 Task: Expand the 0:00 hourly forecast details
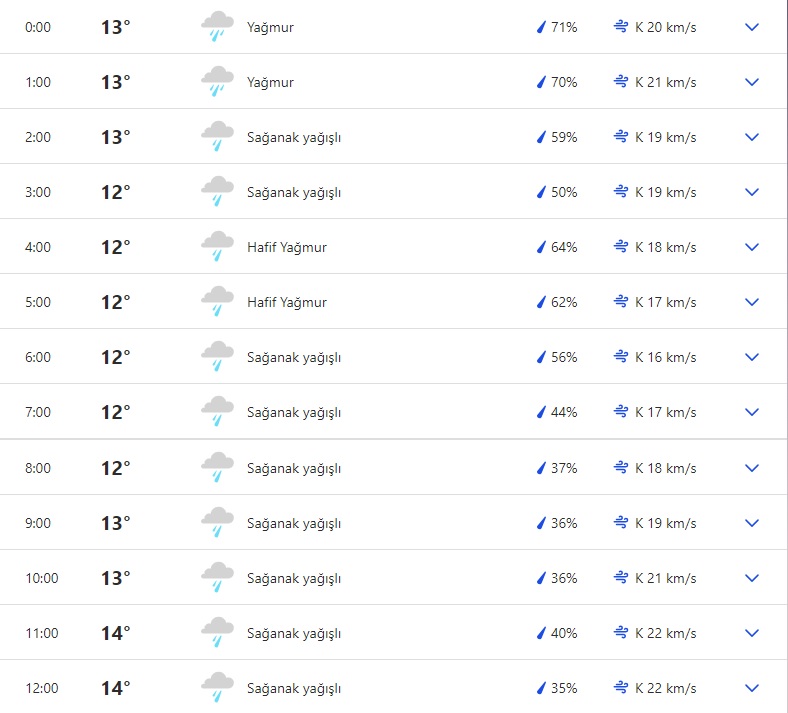click(752, 27)
